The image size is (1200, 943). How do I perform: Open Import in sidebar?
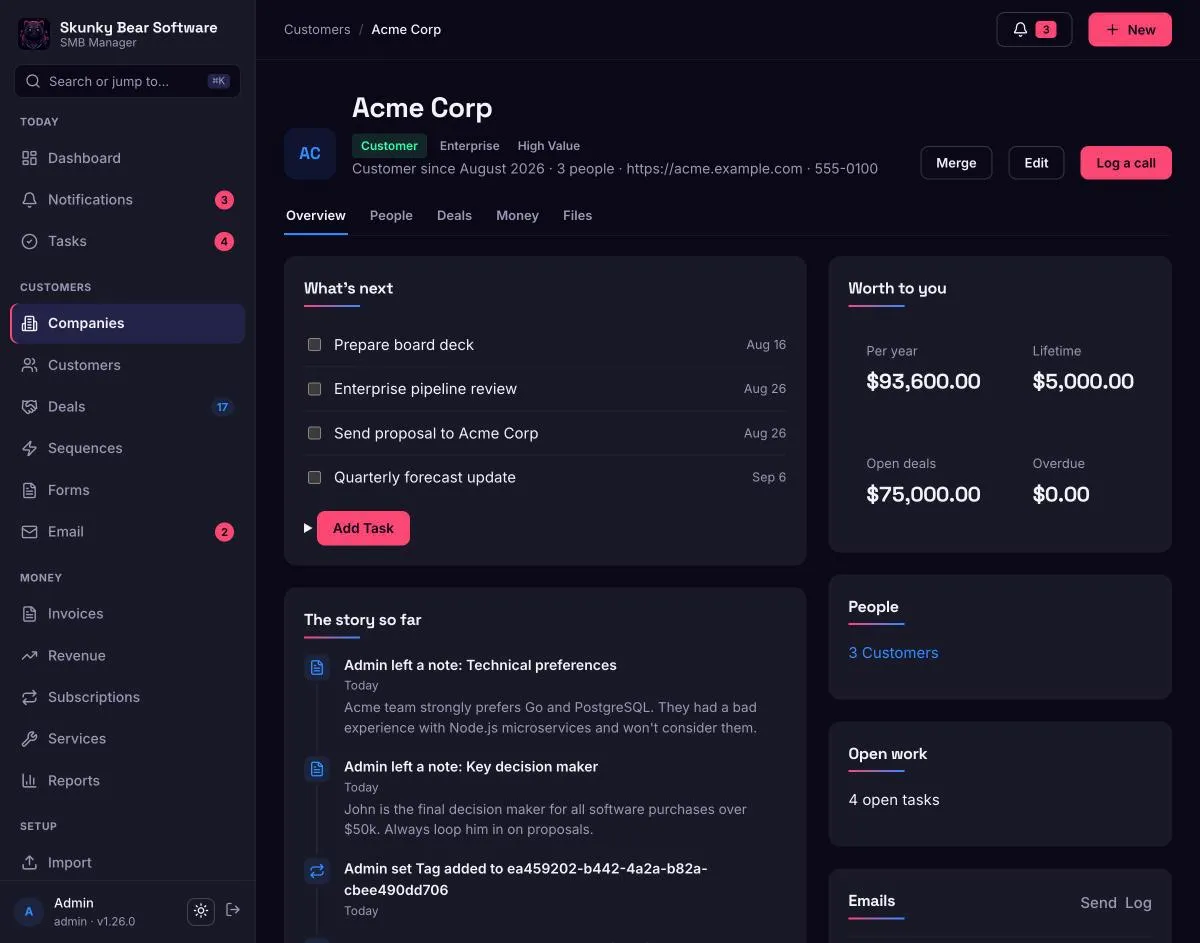[x=127, y=863]
